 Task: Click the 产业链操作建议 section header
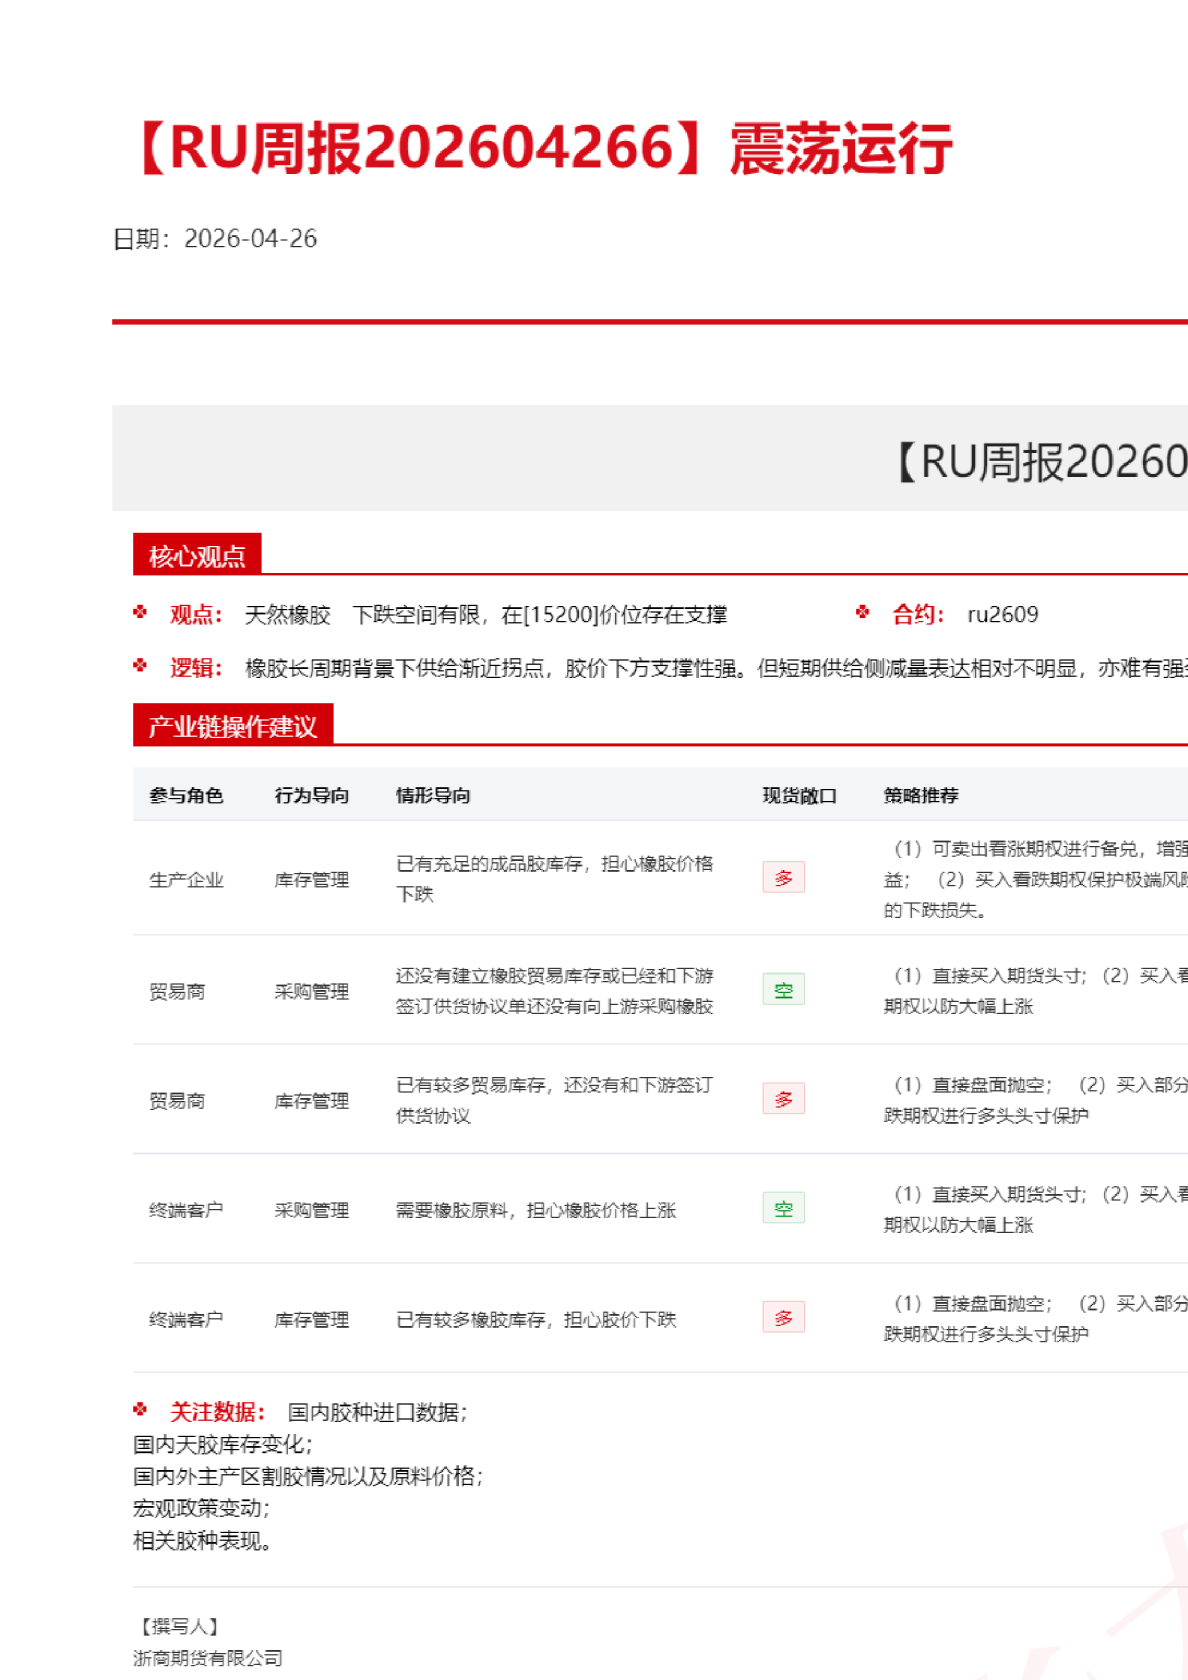click(x=233, y=725)
